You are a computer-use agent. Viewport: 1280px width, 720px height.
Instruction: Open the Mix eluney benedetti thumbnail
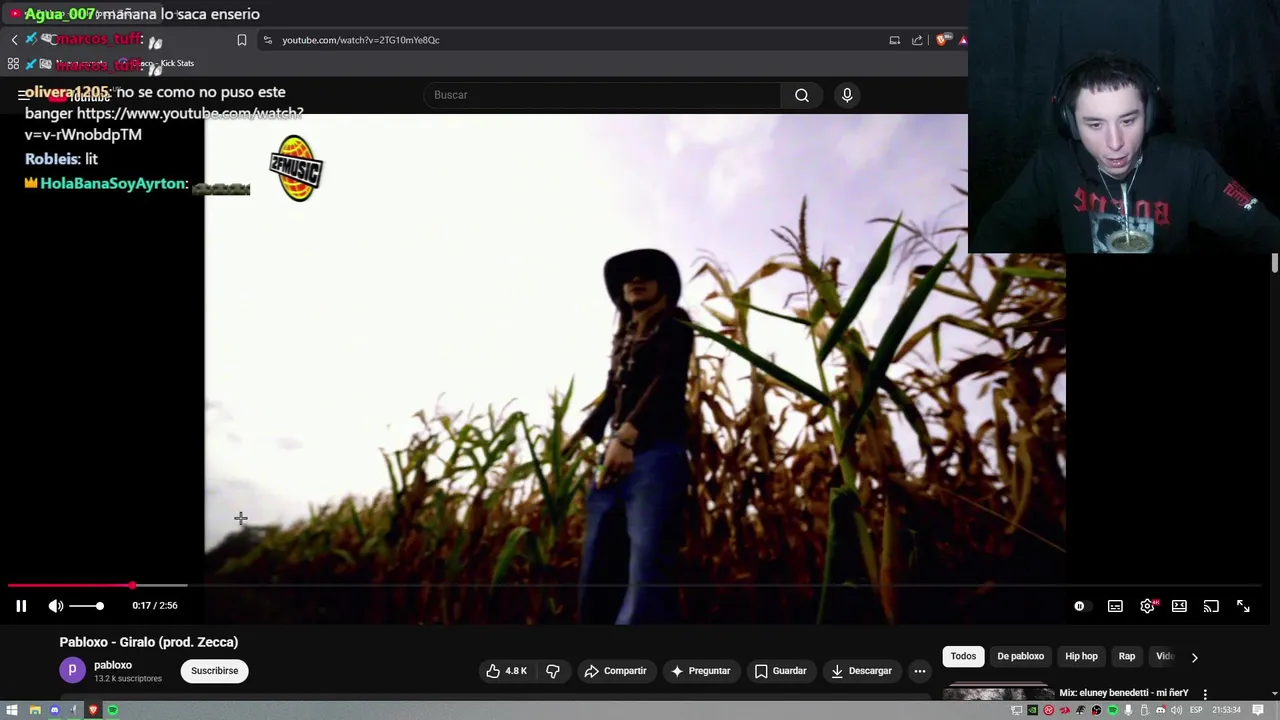click(x=998, y=694)
